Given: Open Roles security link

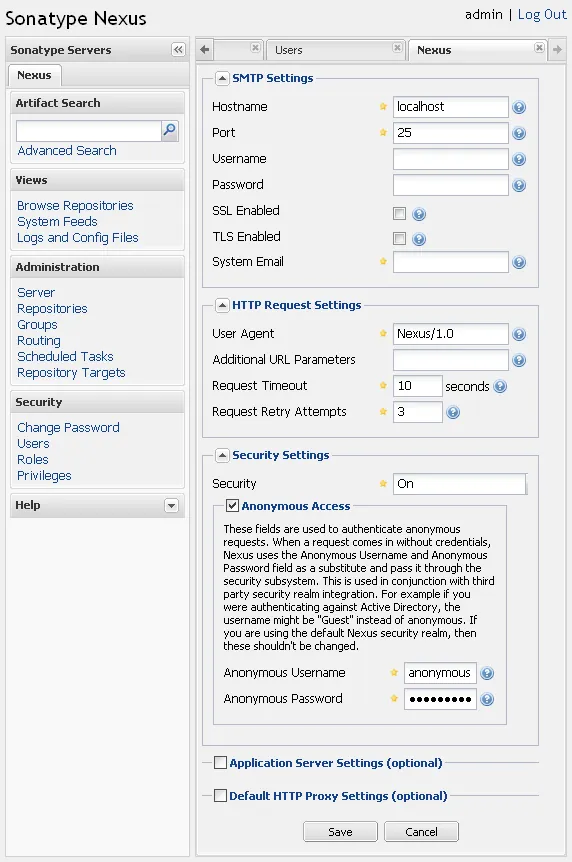Looking at the screenshot, I should click(32, 459).
